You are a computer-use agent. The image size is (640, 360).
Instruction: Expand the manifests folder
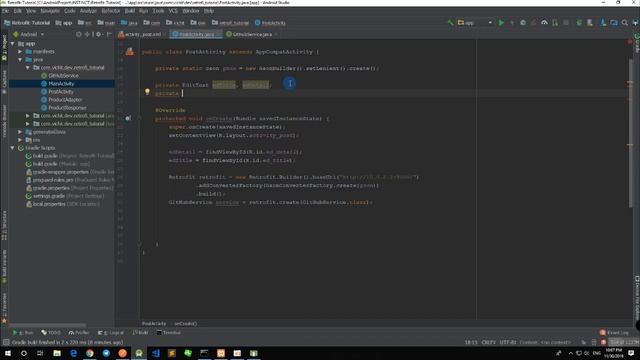click(x=20, y=51)
